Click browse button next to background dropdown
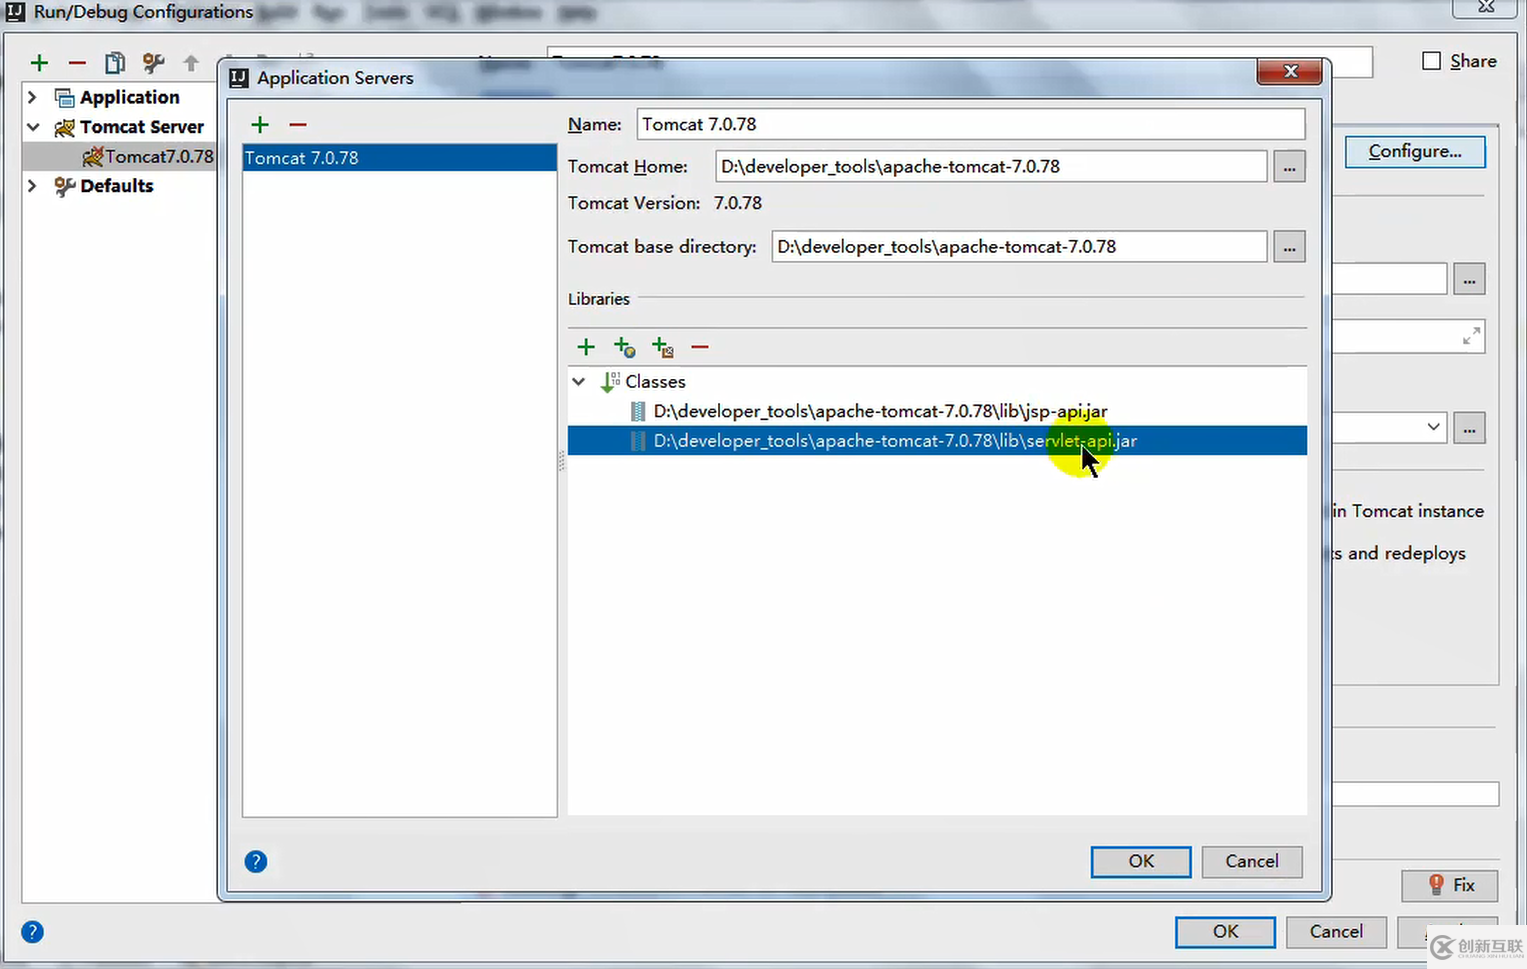1527x969 pixels. 1469,428
